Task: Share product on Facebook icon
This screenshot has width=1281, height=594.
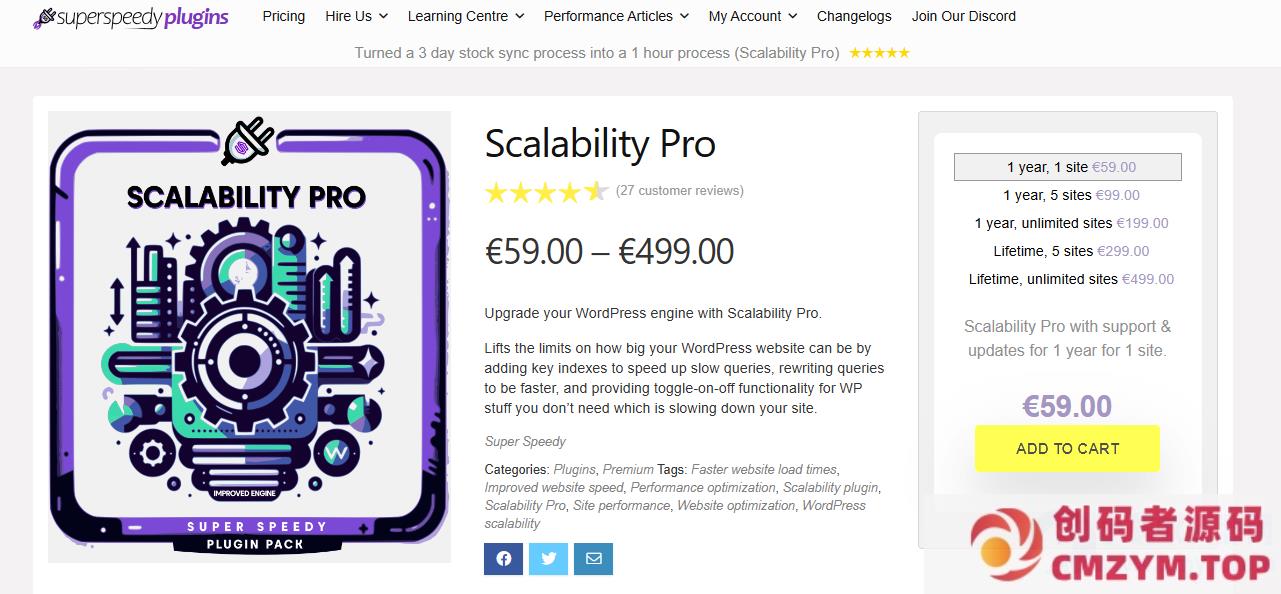Action: tap(503, 559)
